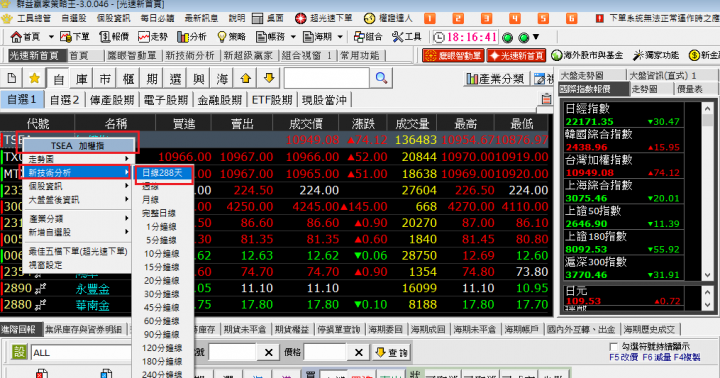
Task: Expand the dropdown arrow next to 帳務
Action: tap(293, 37)
